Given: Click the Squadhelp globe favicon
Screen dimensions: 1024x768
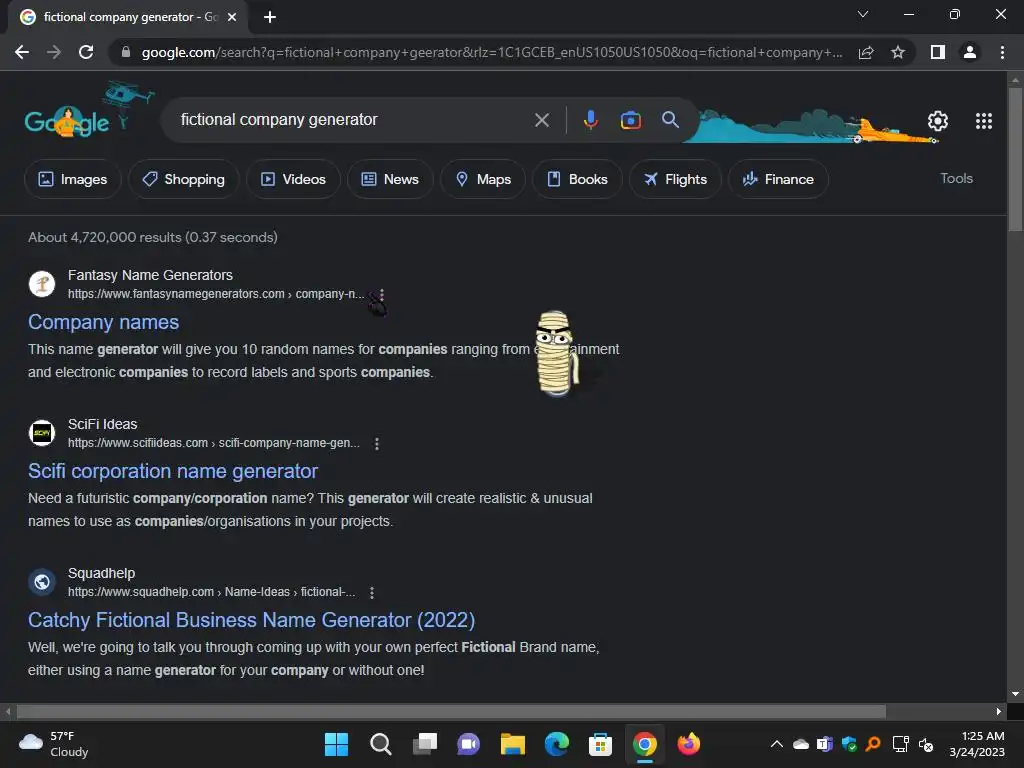Looking at the screenshot, I should (x=42, y=582).
